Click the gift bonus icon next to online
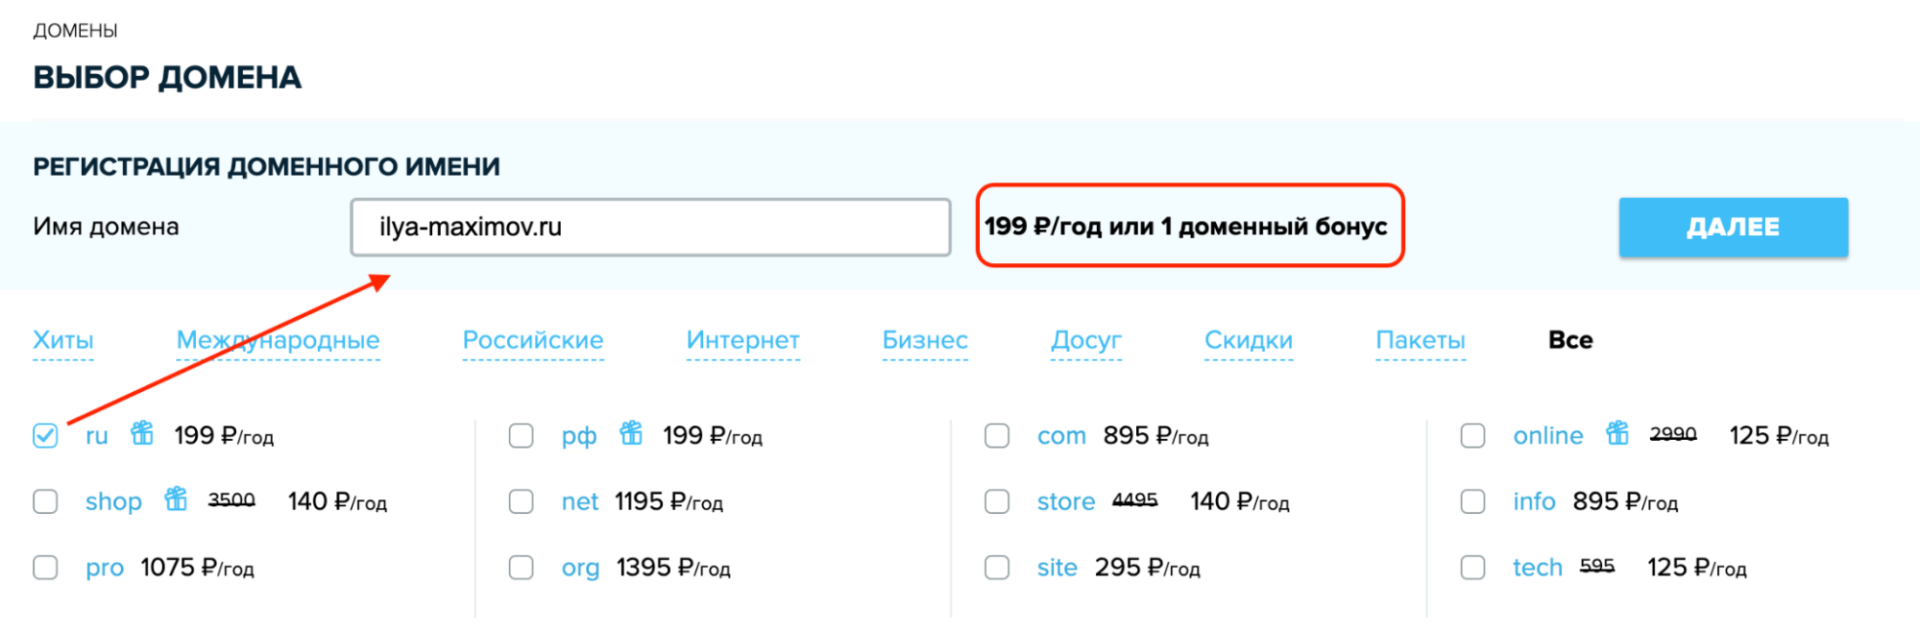 tap(1617, 434)
